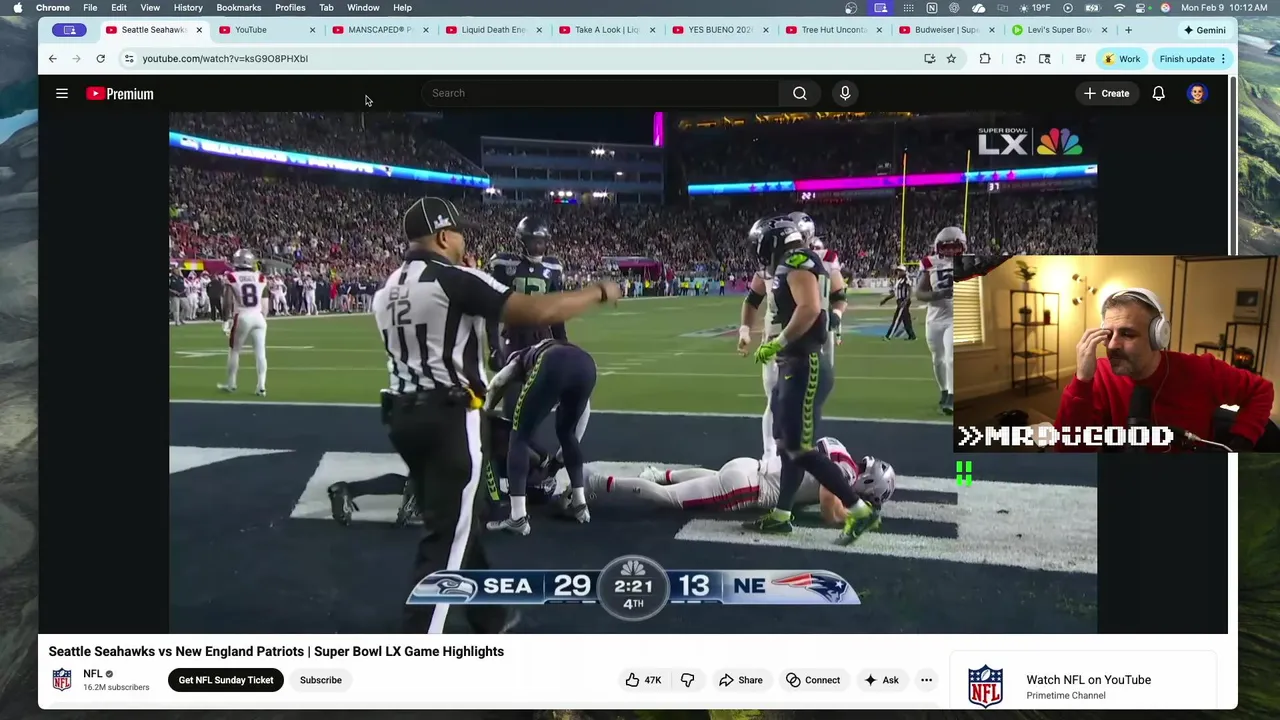Open Apple menu

pos(17,8)
